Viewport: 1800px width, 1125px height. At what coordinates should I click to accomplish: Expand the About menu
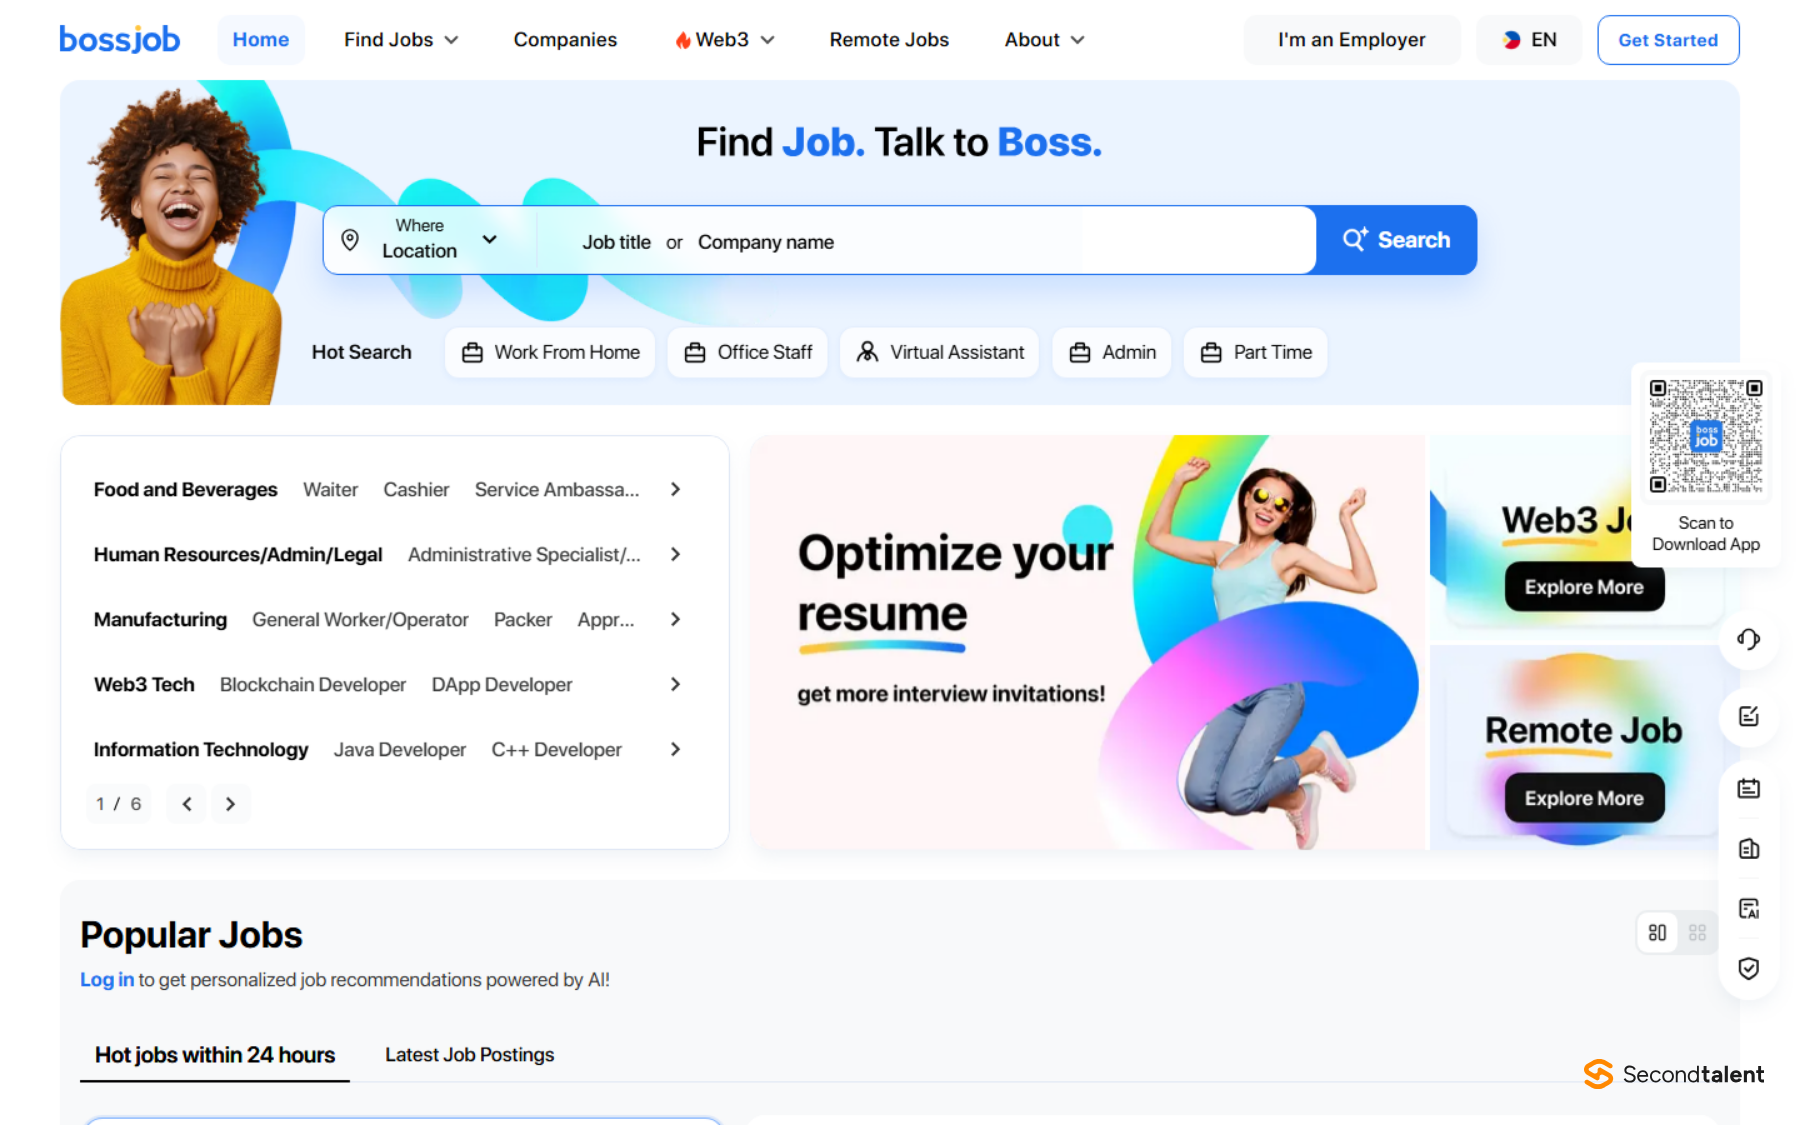[x=1044, y=40]
